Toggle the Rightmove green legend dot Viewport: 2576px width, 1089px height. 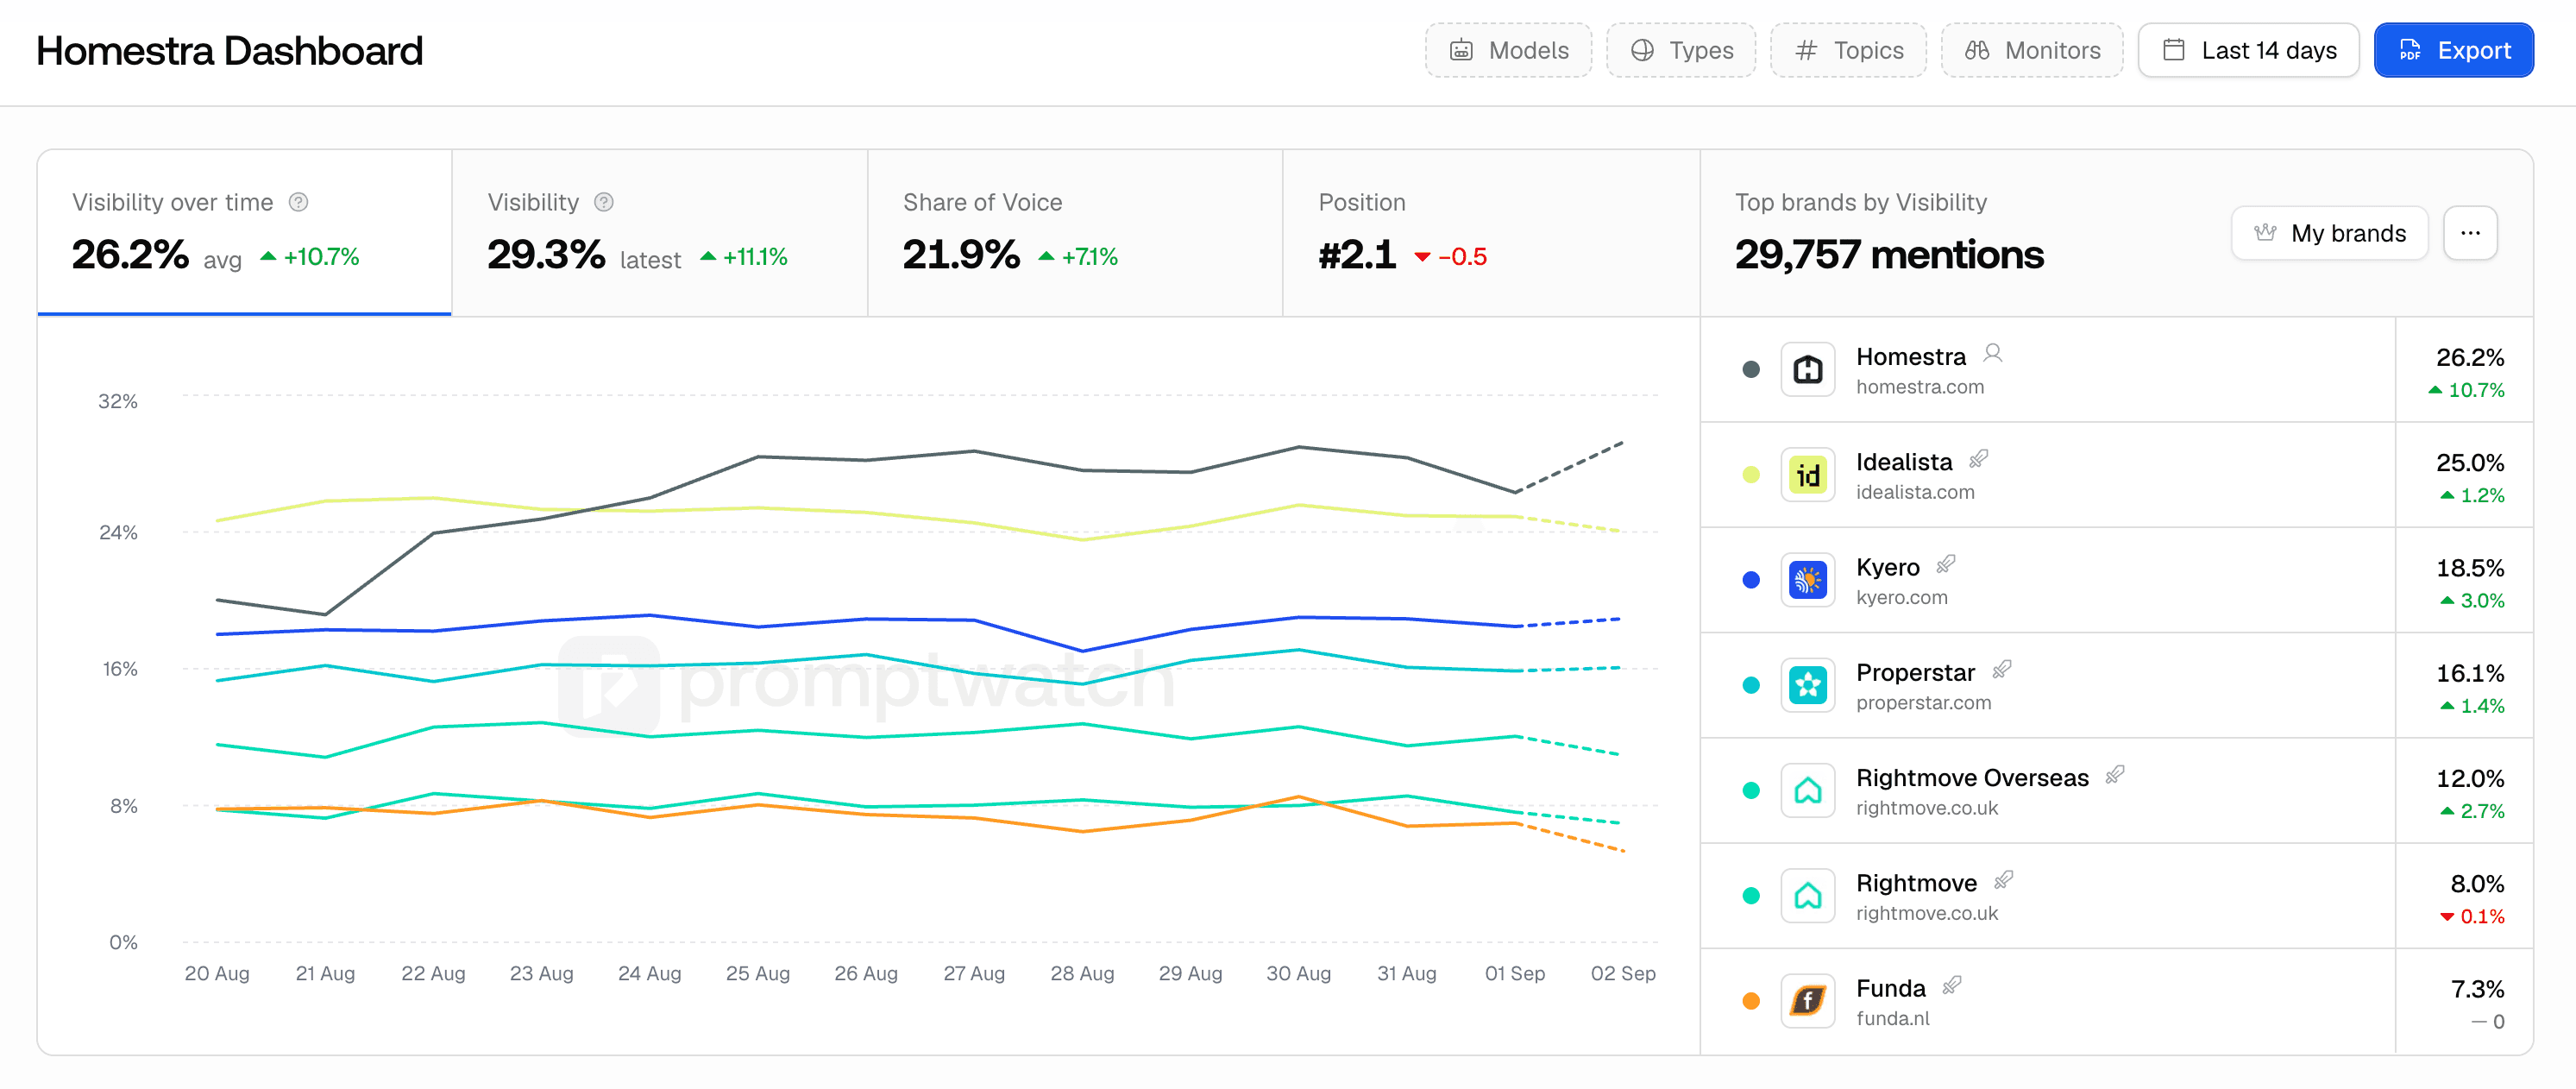(1750, 896)
